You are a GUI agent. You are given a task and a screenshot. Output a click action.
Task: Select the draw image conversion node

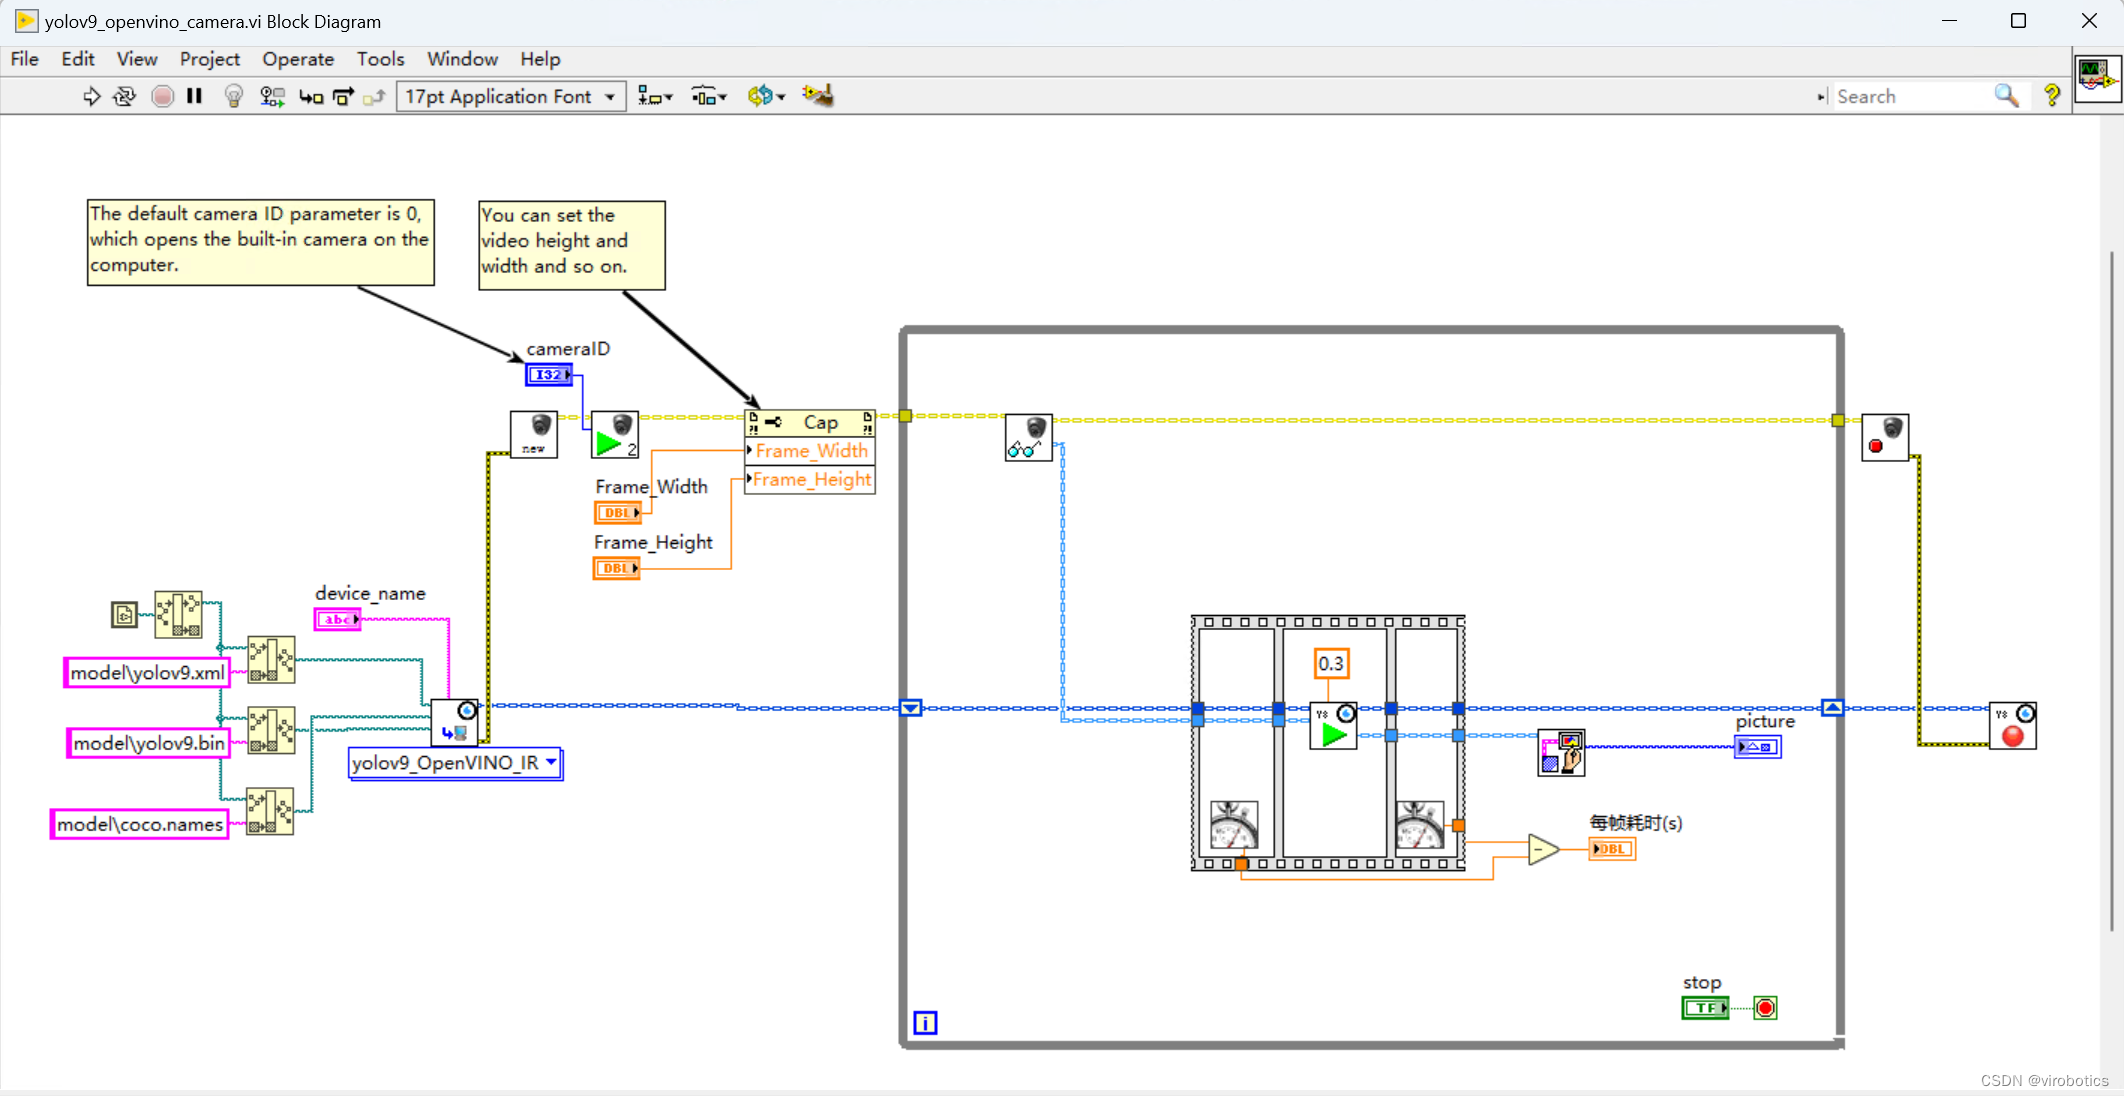click(x=1561, y=752)
